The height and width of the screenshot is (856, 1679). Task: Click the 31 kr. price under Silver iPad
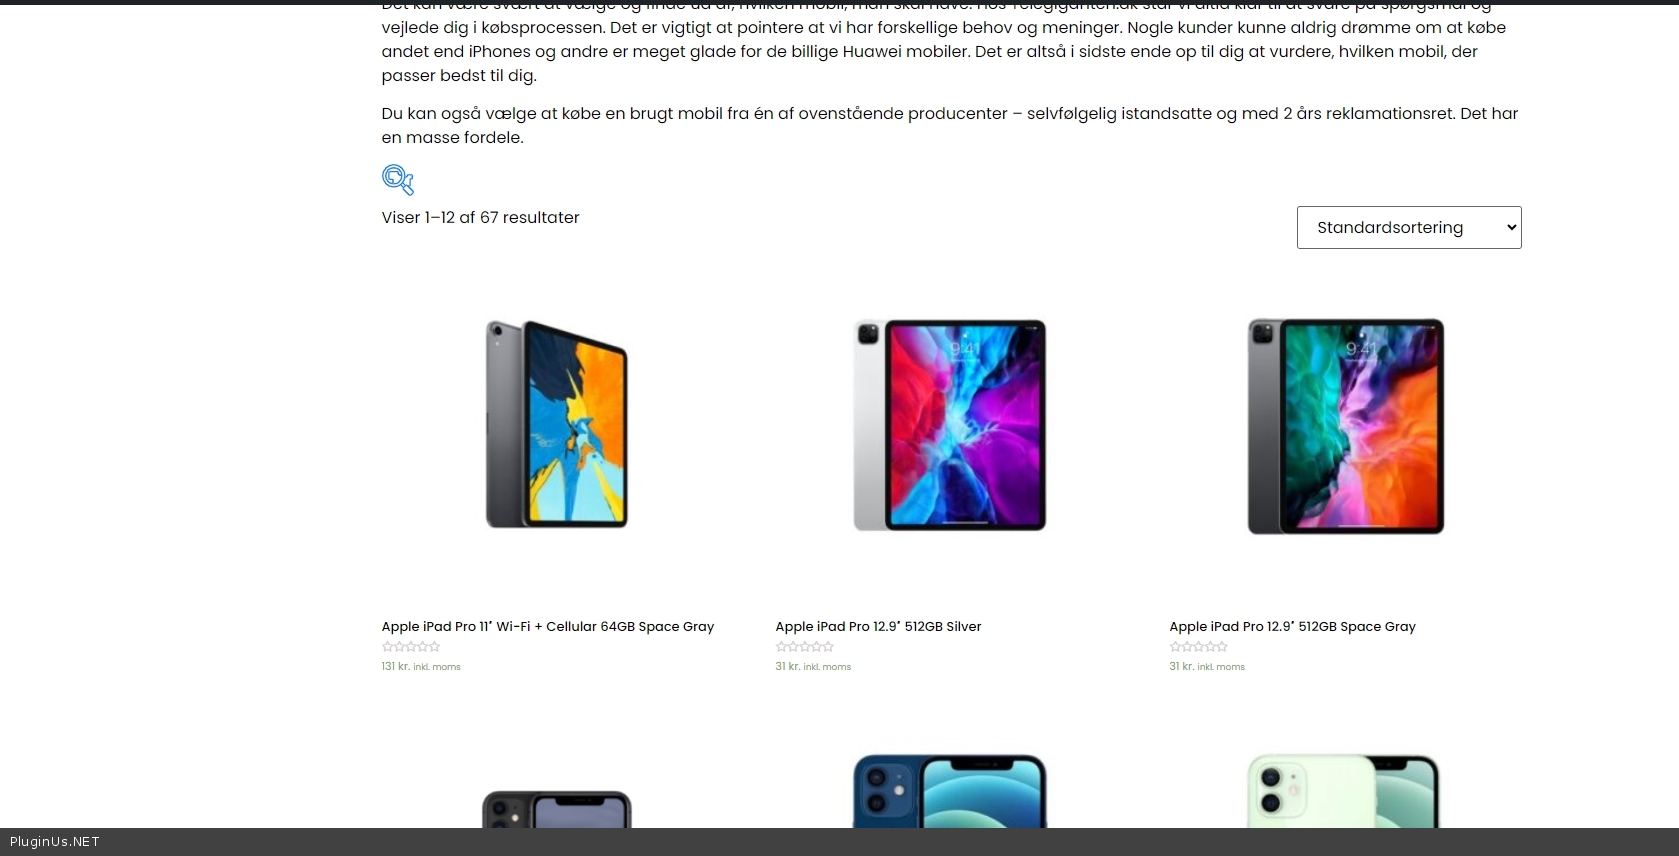pyautogui.click(x=788, y=666)
